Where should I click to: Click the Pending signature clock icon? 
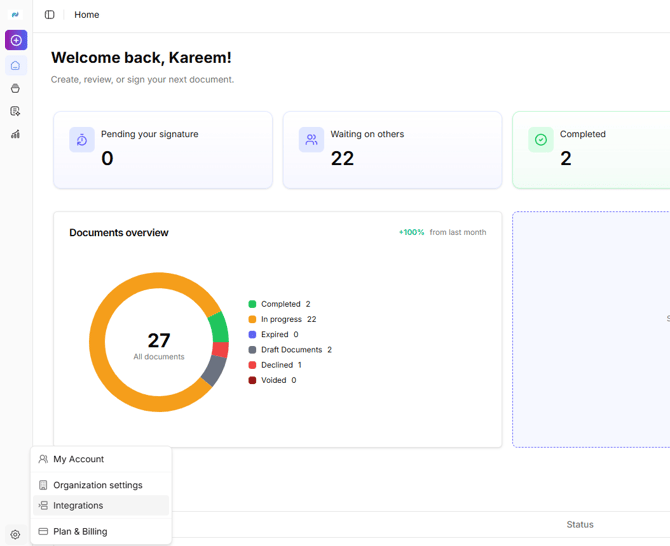point(82,140)
